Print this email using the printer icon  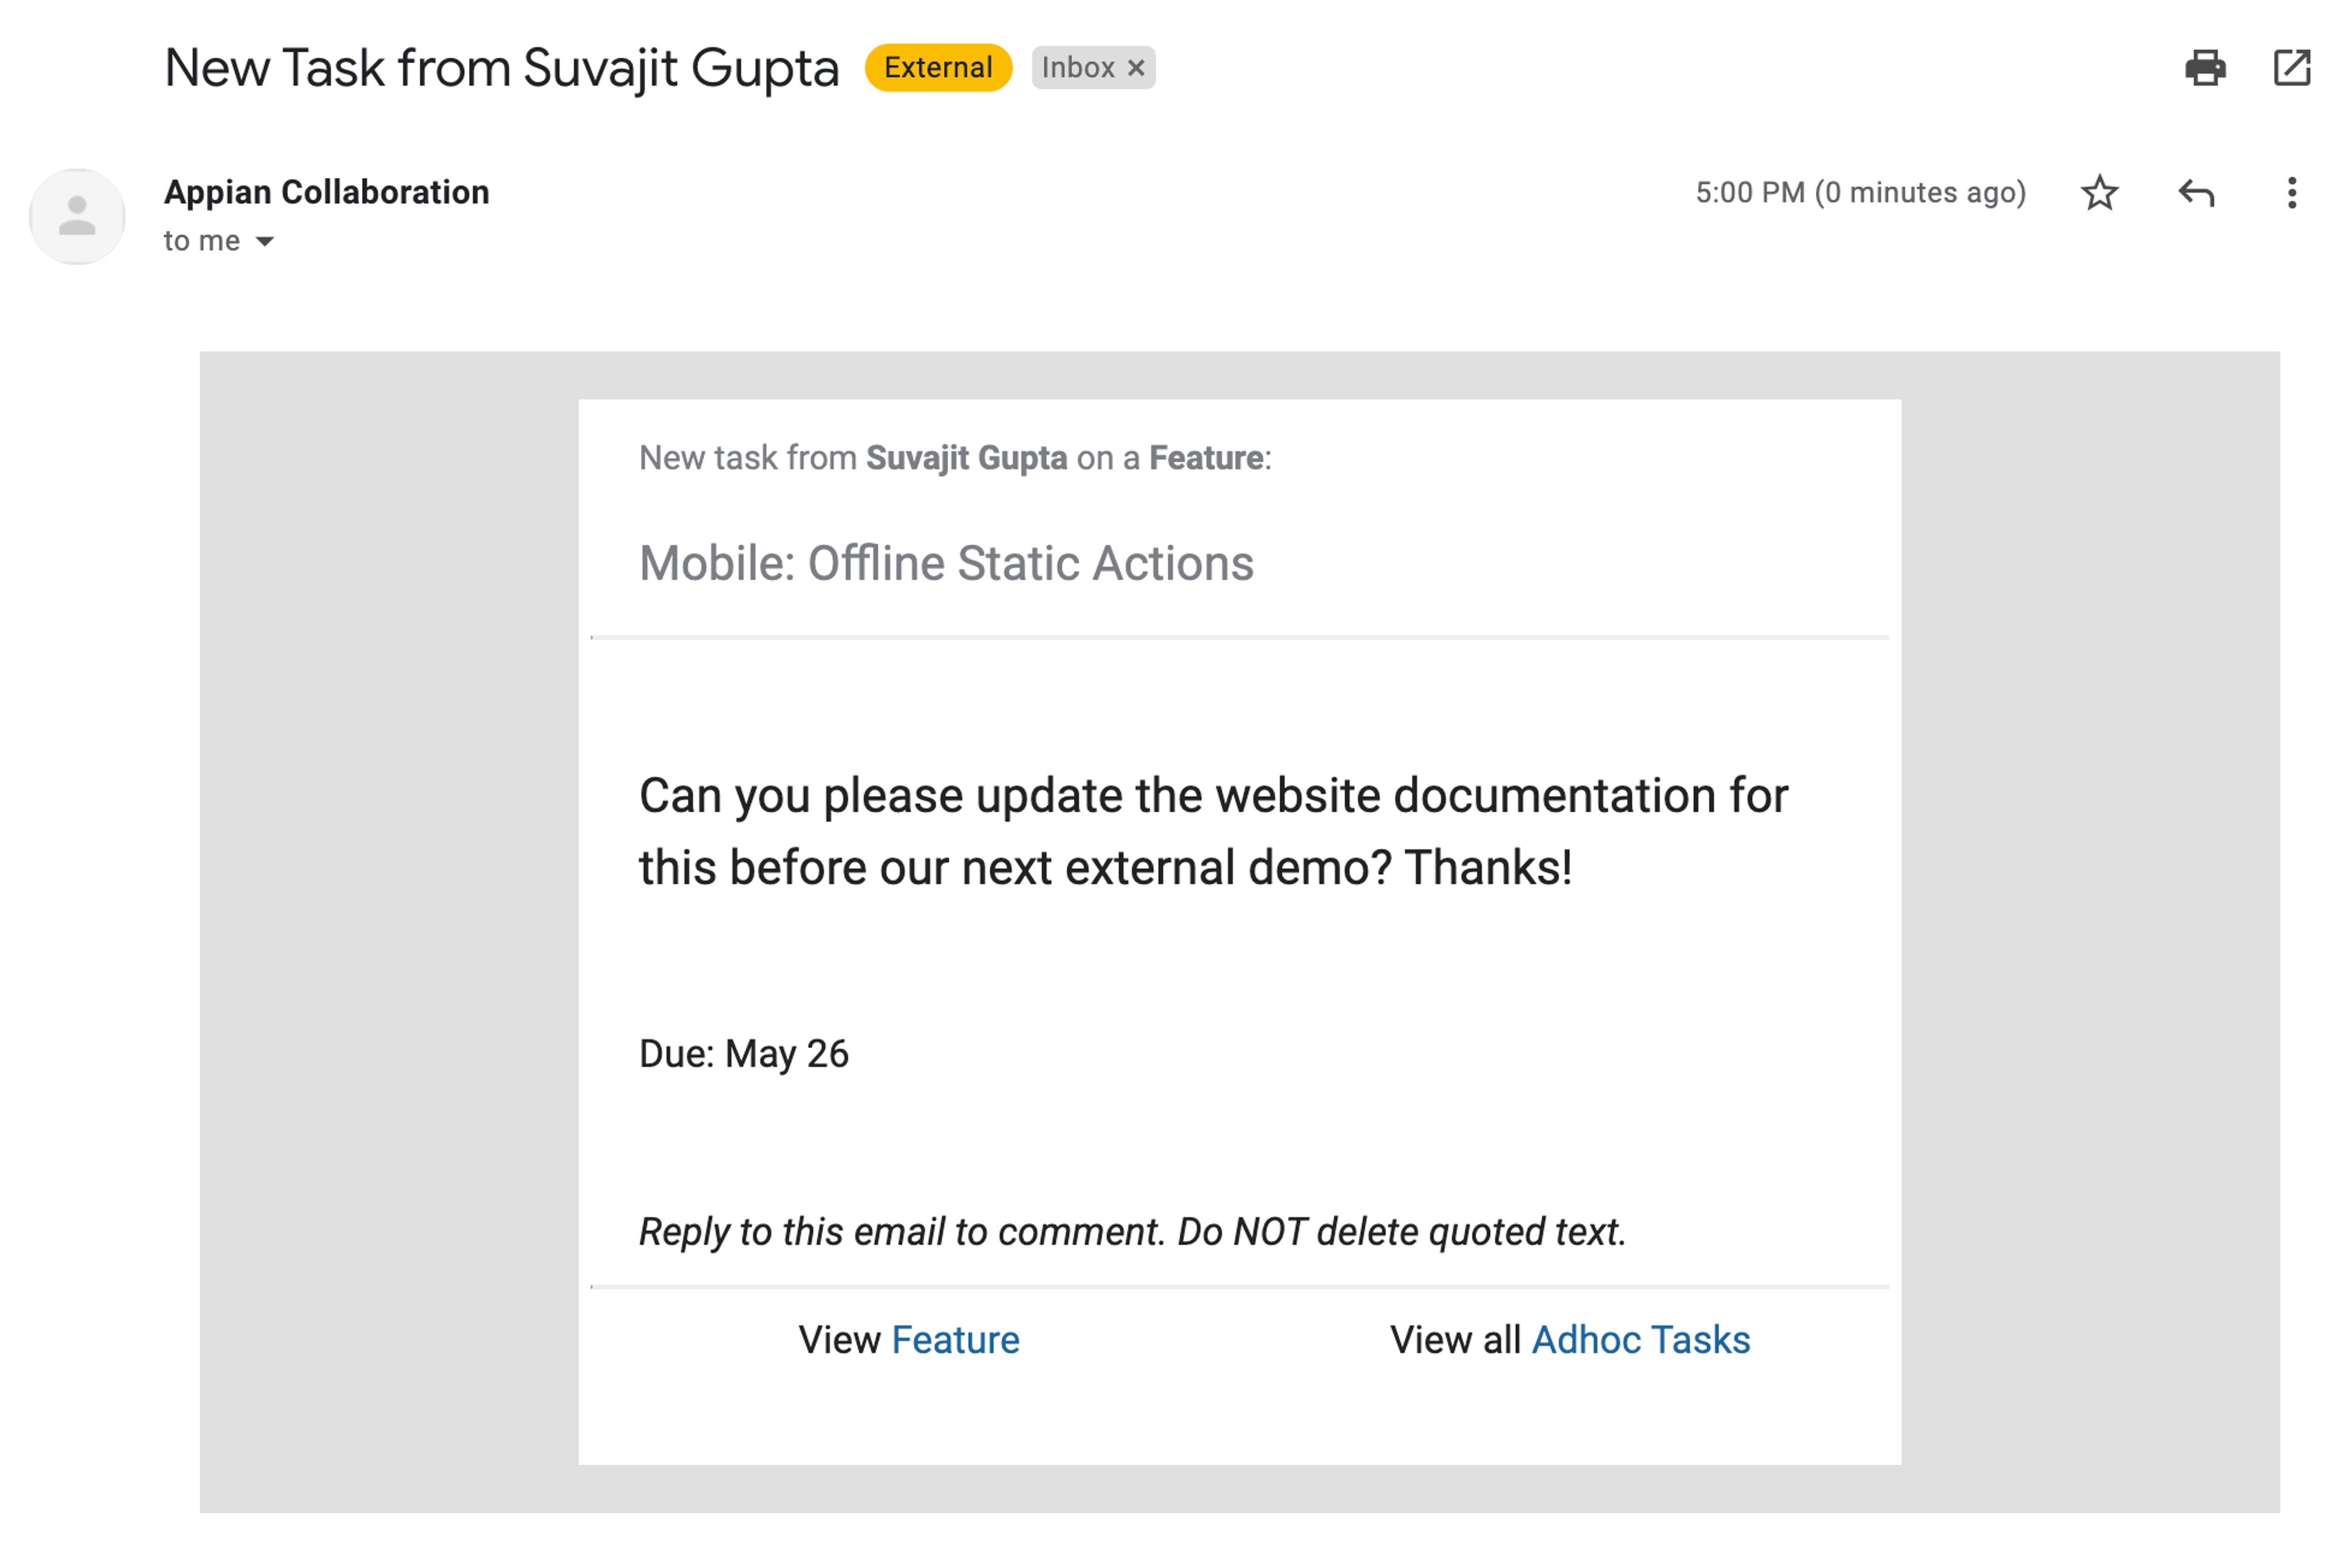[2204, 68]
